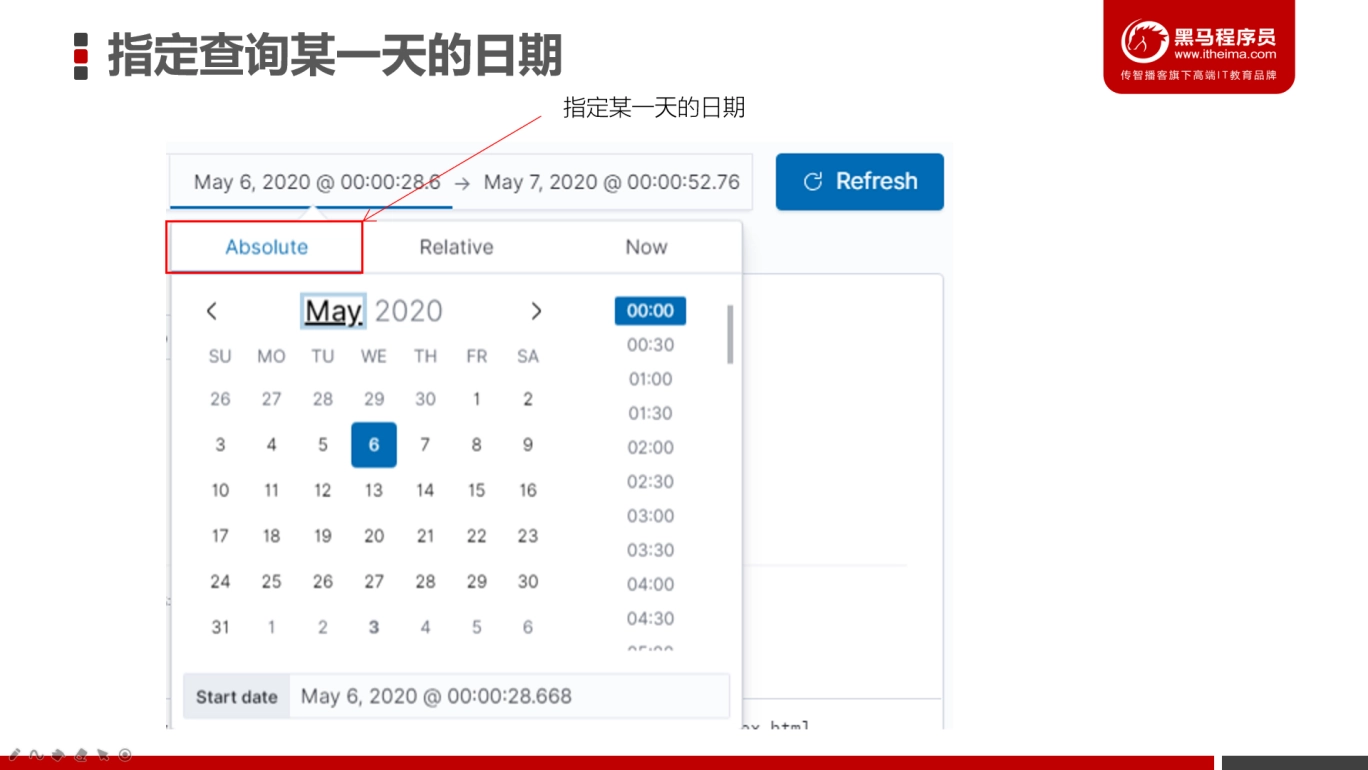Select the 03:30 time option

(650, 550)
